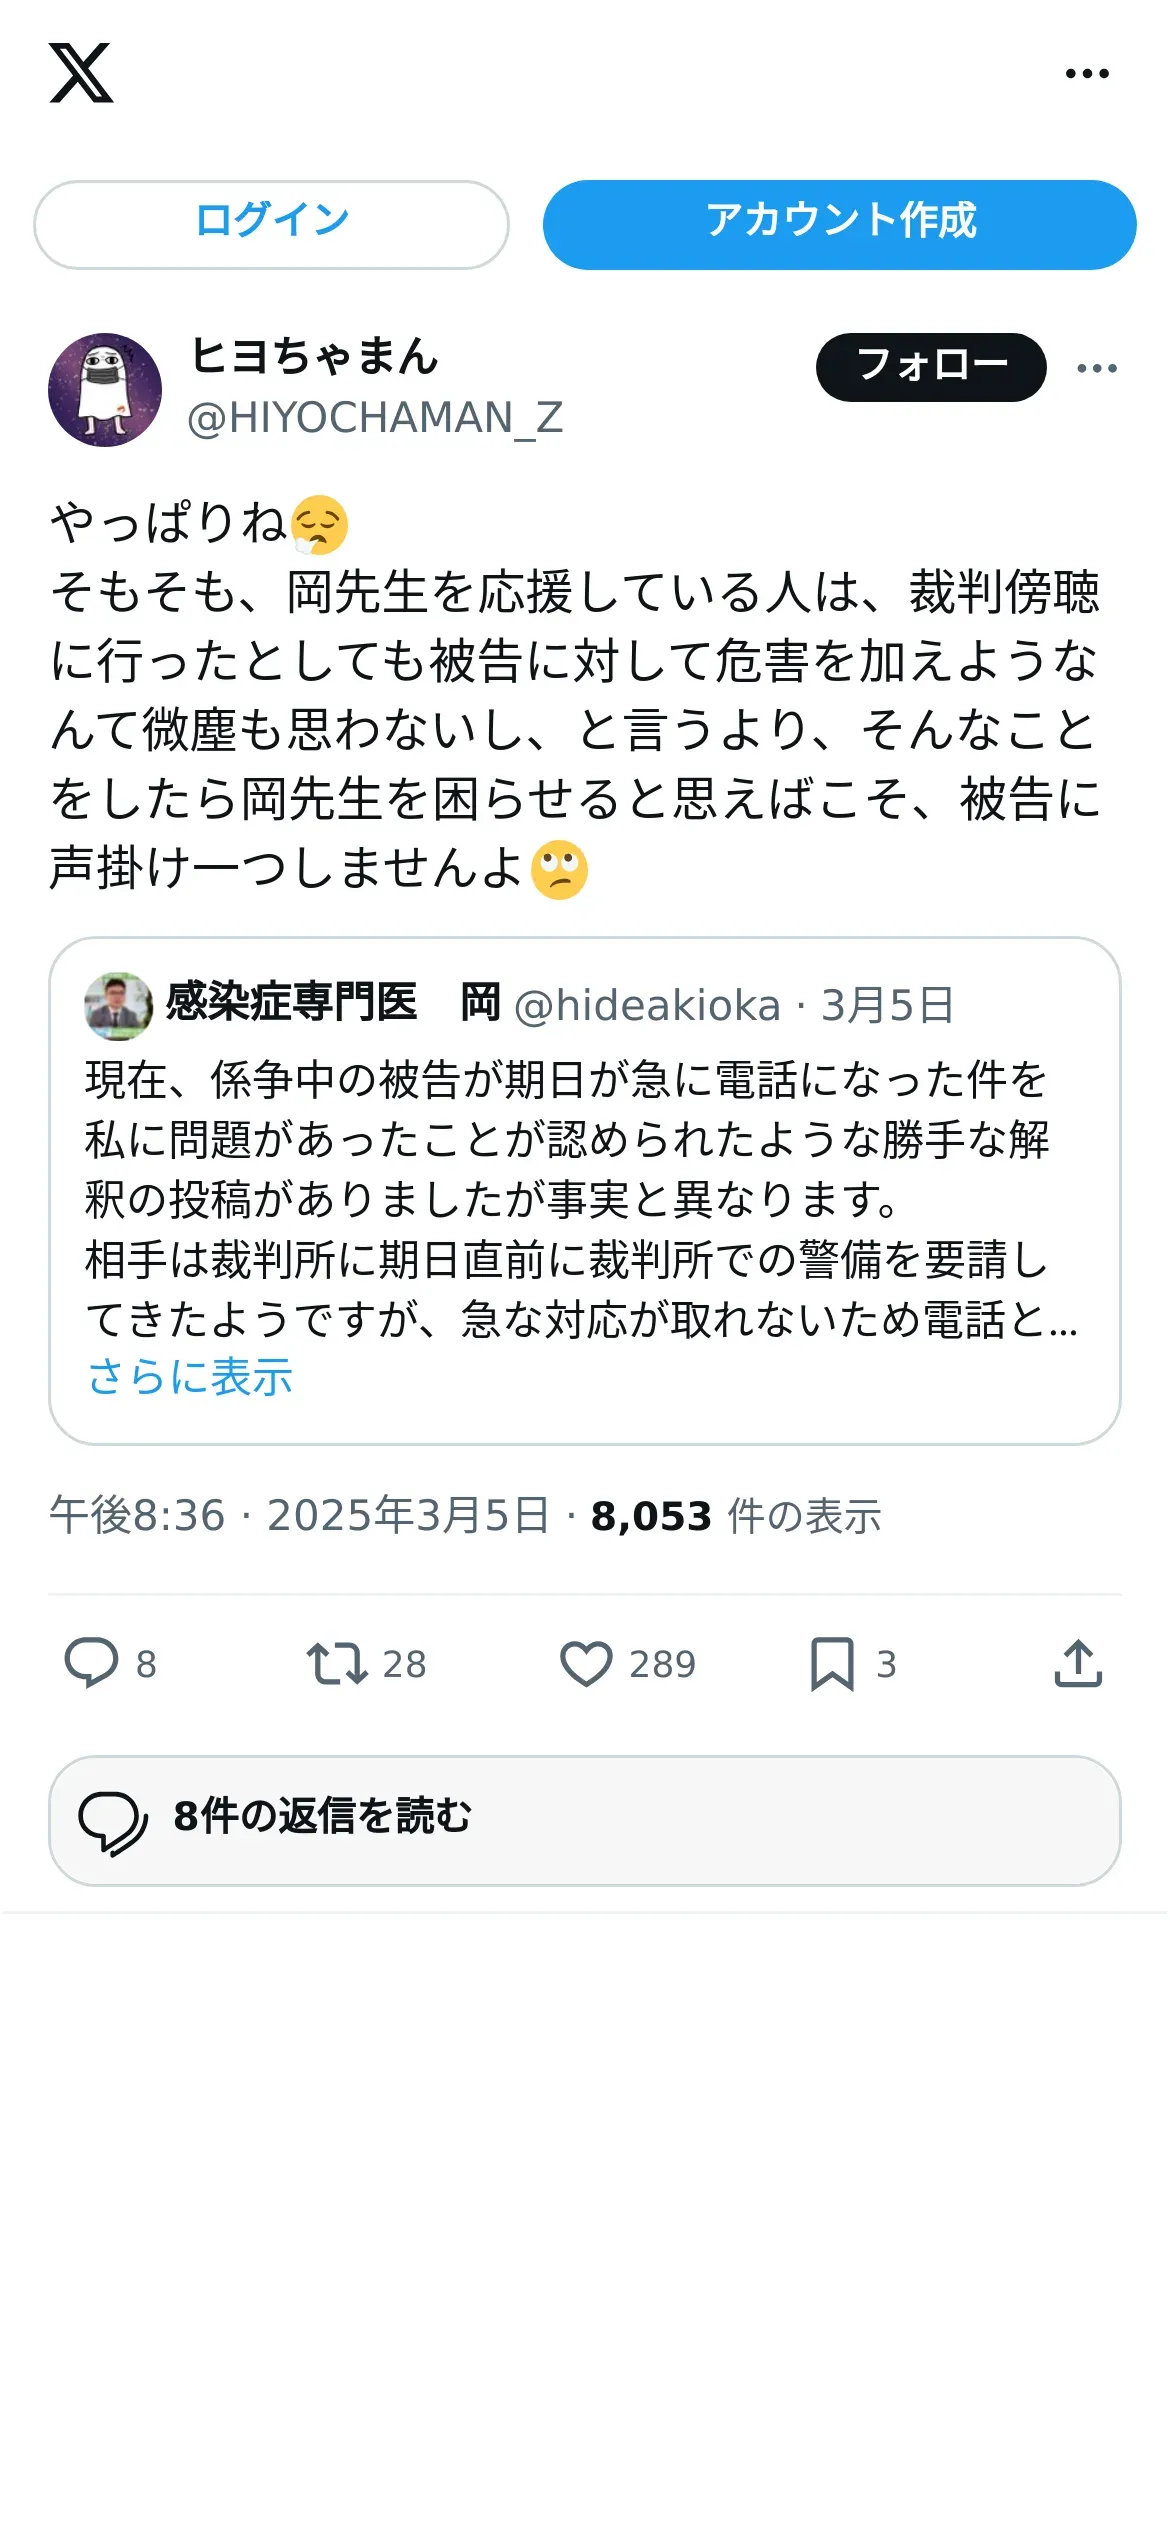Click the post timestamp 午後8:36 · 2025年3月5日
The image size is (1170, 2532).
pos(299,1516)
